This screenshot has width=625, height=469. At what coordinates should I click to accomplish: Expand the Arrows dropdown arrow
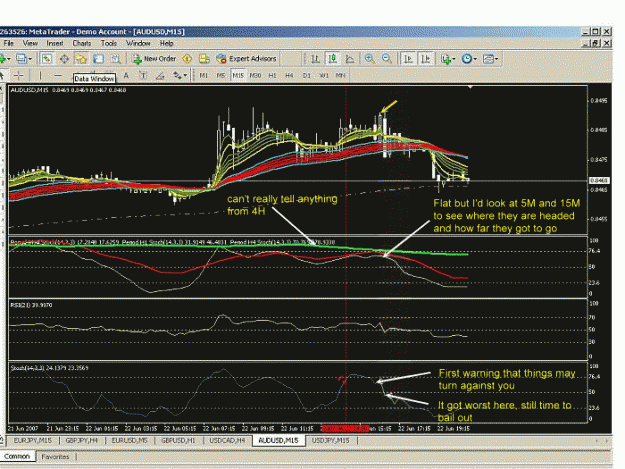tap(185, 75)
